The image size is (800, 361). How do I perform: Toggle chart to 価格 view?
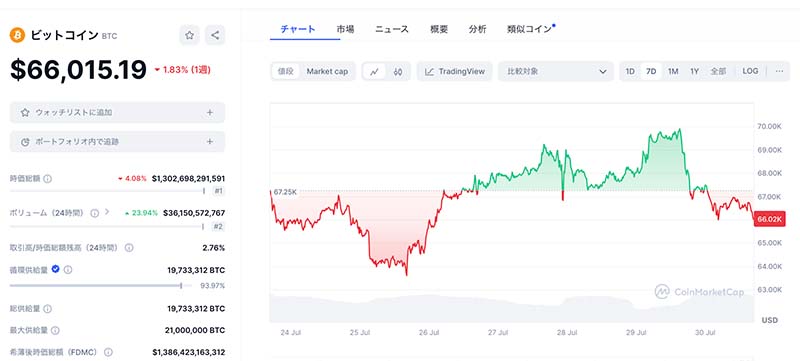pyautogui.click(x=286, y=72)
